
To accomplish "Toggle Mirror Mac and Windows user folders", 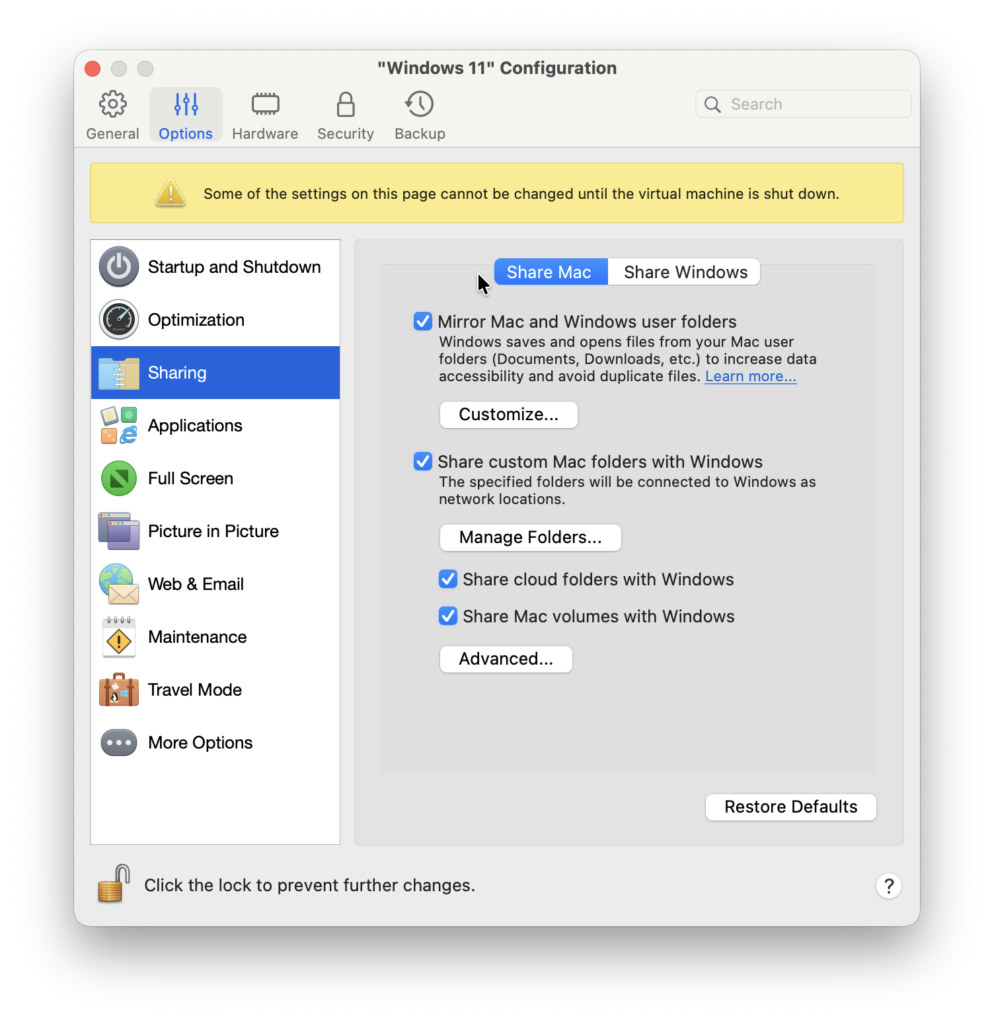I will point(423,321).
